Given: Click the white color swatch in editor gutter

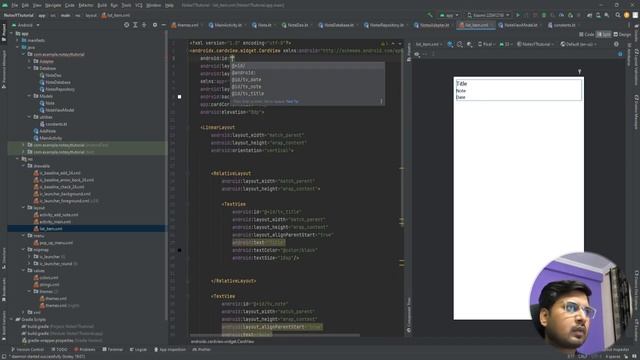Looking at the screenshot, I should (x=180, y=97).
